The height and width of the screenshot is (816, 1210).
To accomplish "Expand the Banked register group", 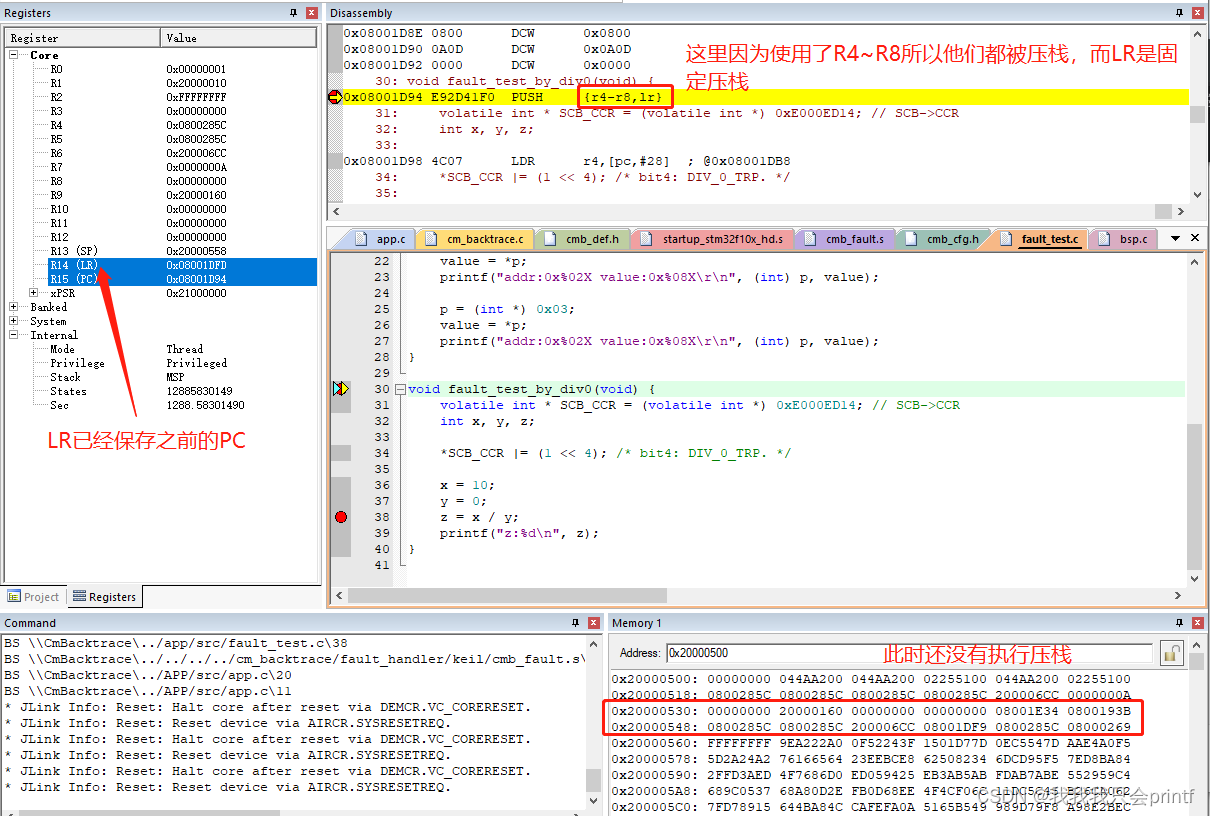I will tap(16, 307).
